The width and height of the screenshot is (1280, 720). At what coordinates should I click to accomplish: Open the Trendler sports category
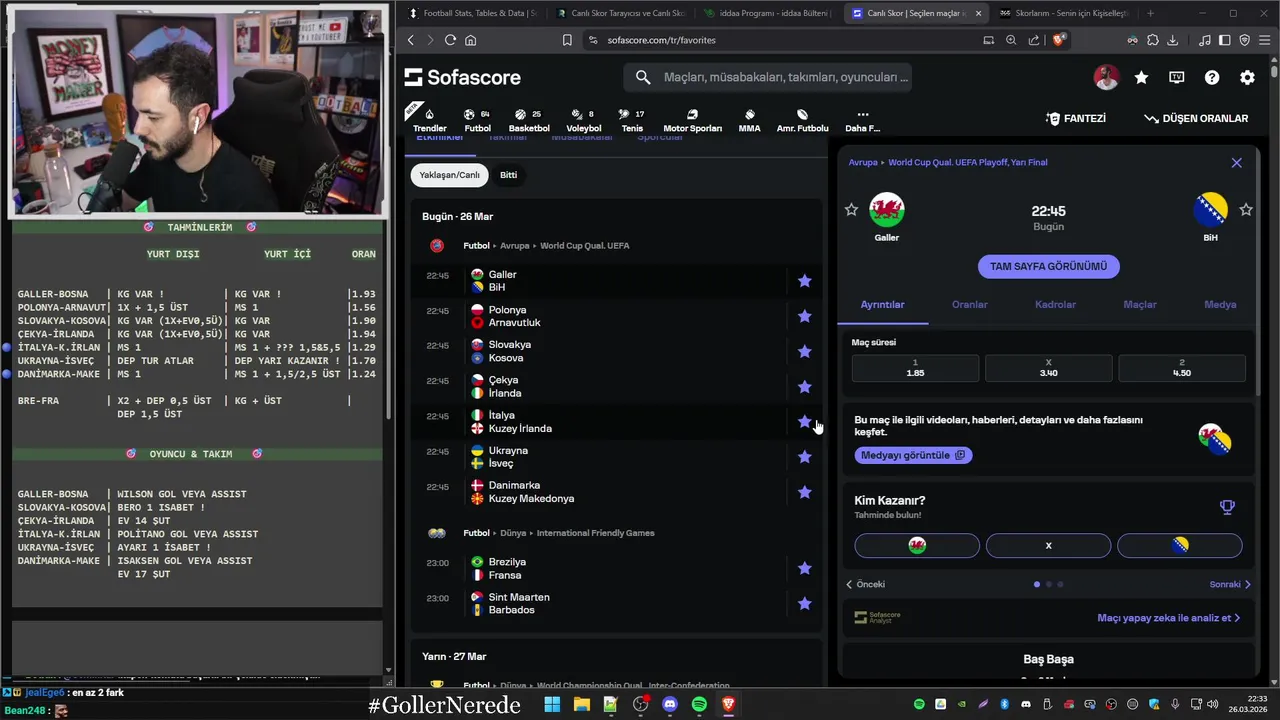click(x=430, y=120)
